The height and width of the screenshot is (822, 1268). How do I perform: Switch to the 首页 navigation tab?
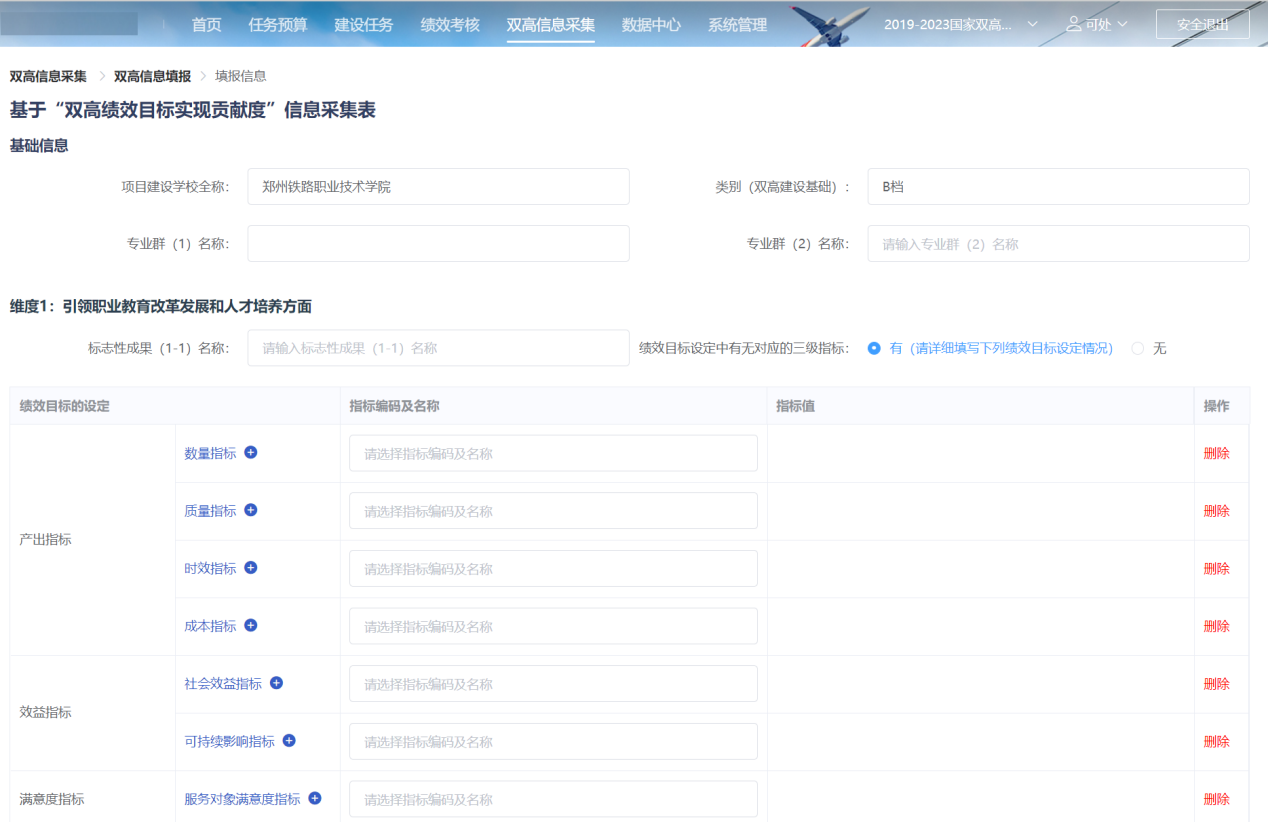(206, 24)
